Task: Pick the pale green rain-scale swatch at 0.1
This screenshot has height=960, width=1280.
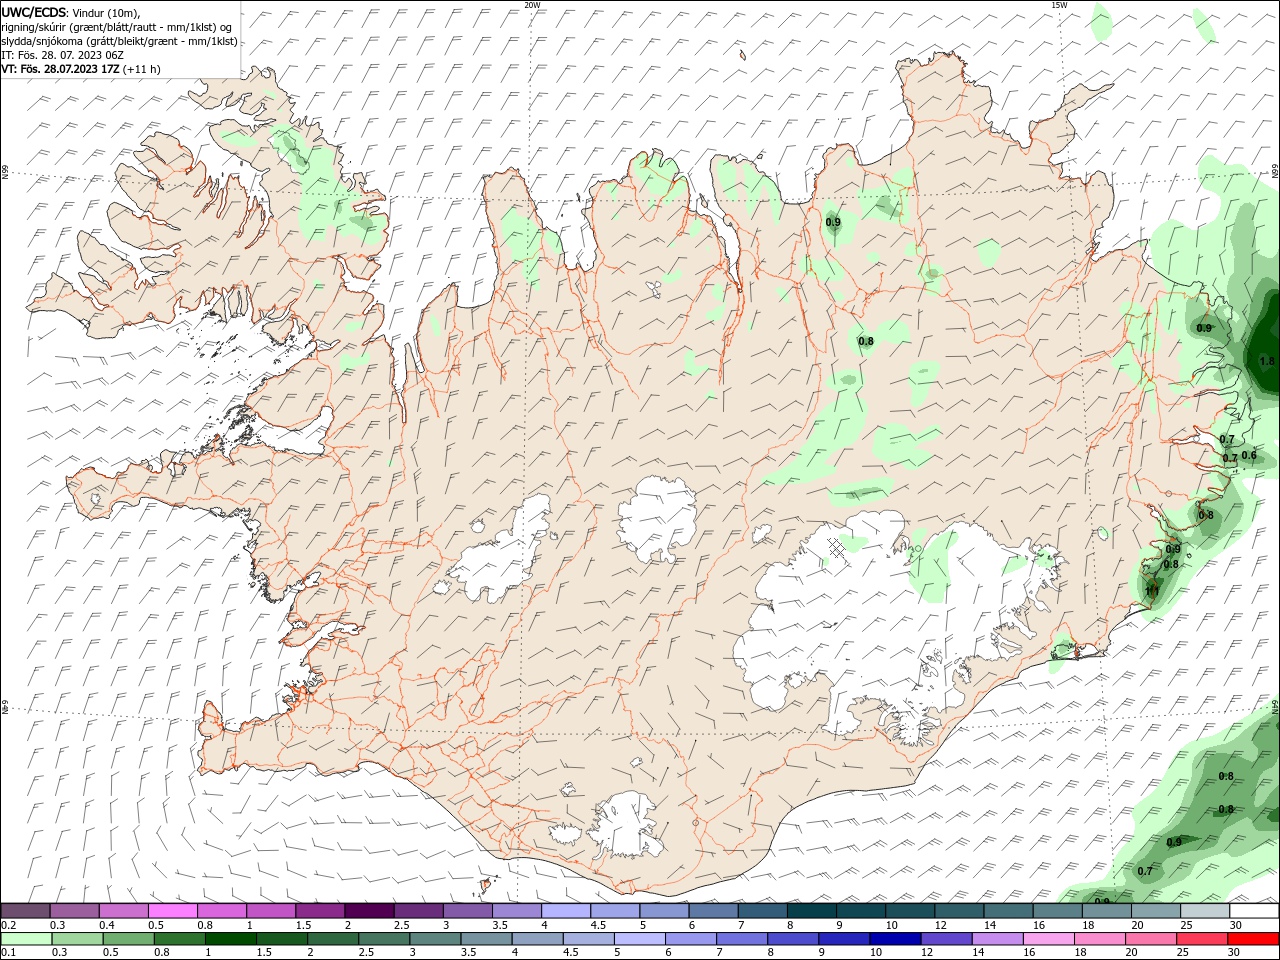Action: [26, 939]
